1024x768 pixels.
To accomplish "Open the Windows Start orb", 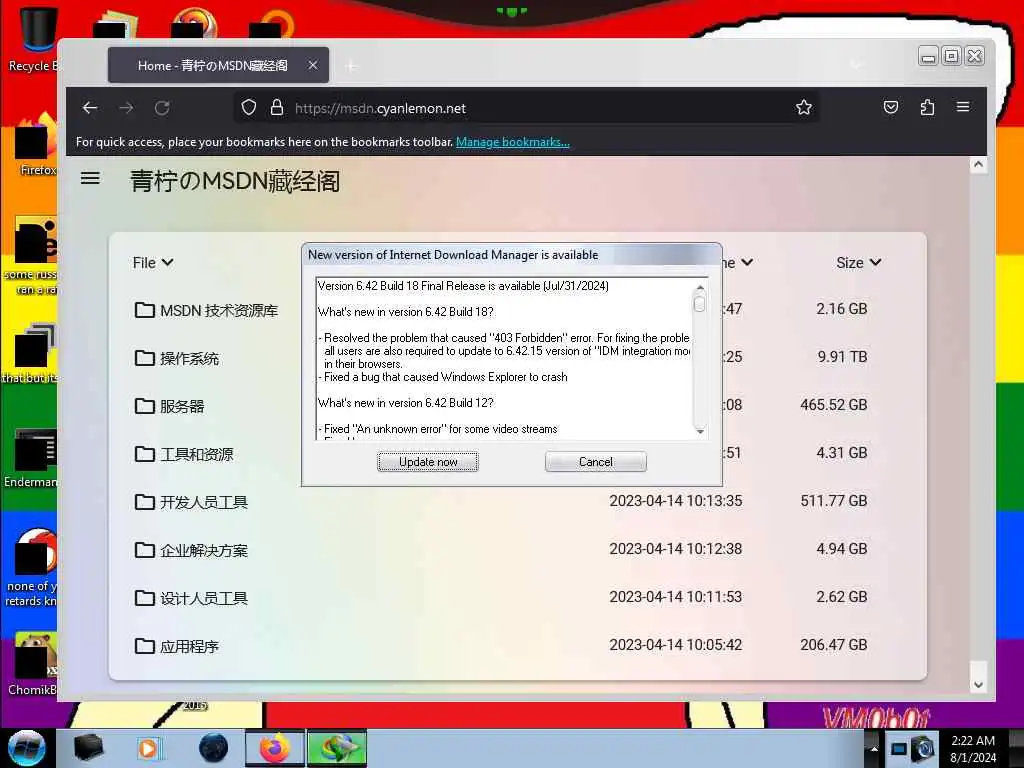I will click(27, 748).
